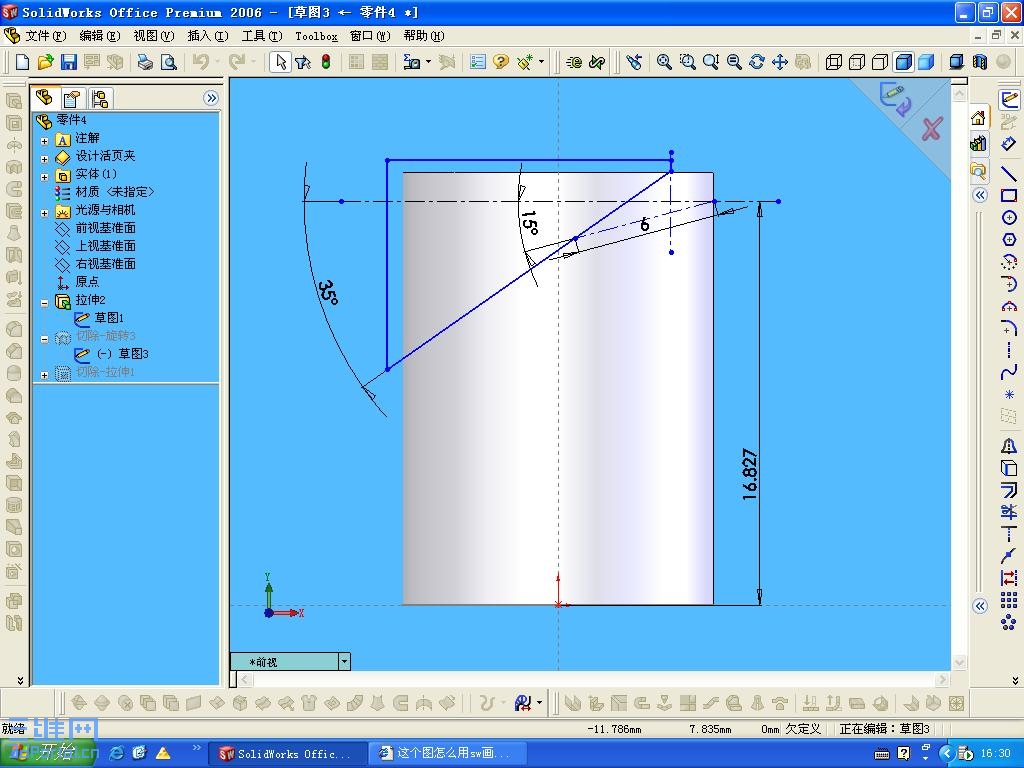Viewport: 1024px width, 768px height.
Task: Expand the 实体(1) folder
Action: coord(44,176)
